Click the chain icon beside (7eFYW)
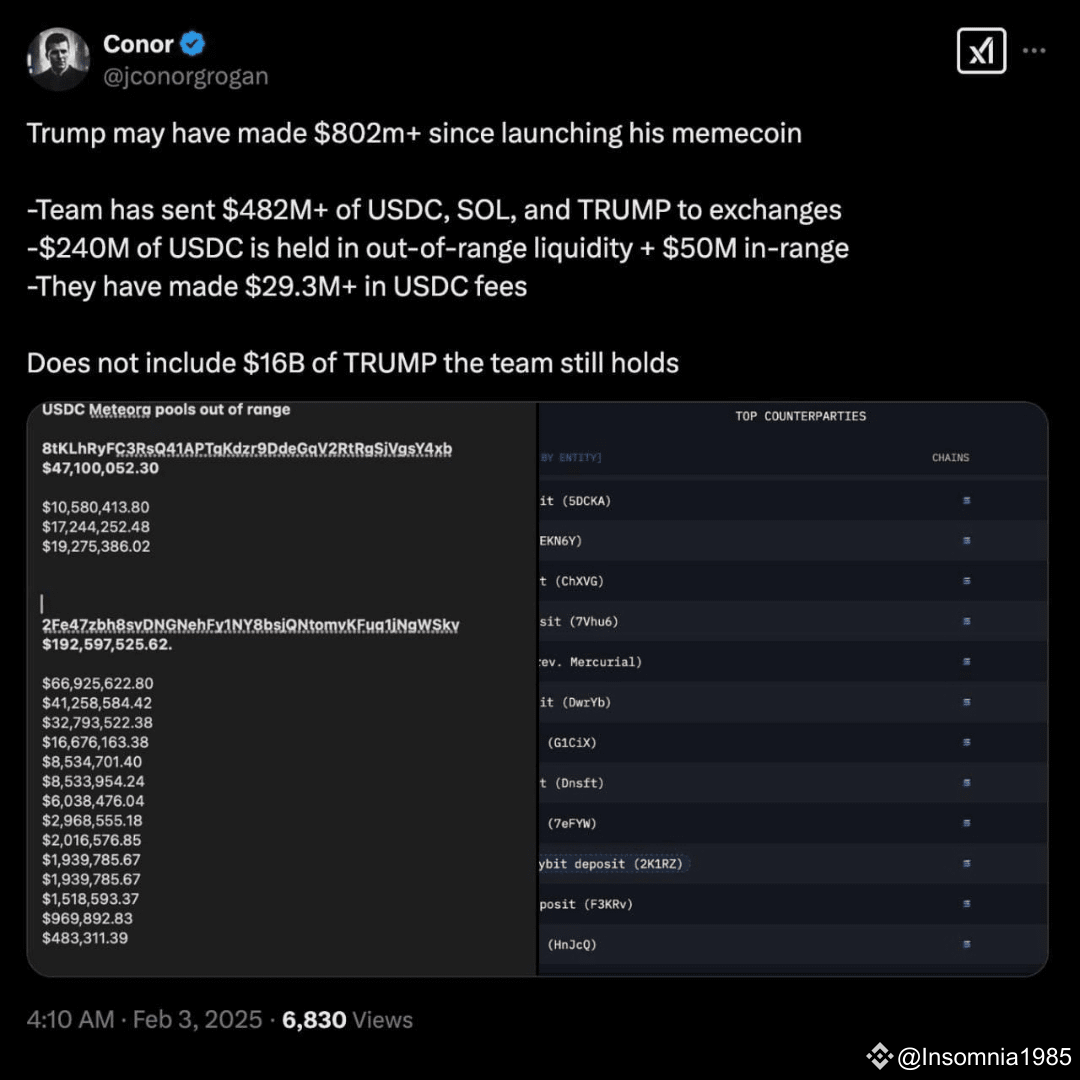Viewport: 1080px width, 1080px height. point(966,823)
